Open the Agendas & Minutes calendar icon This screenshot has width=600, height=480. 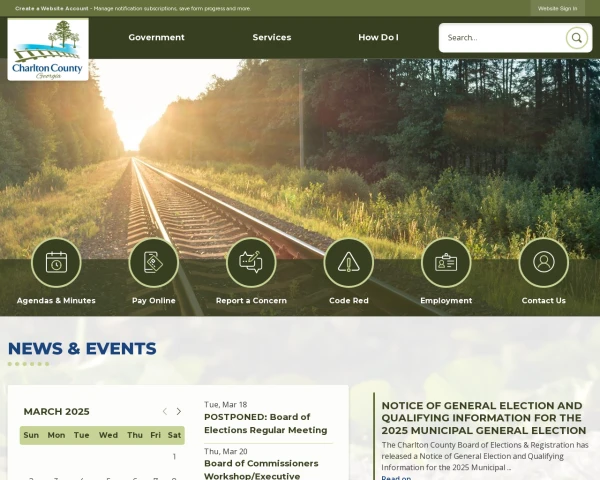coord(56,263)
